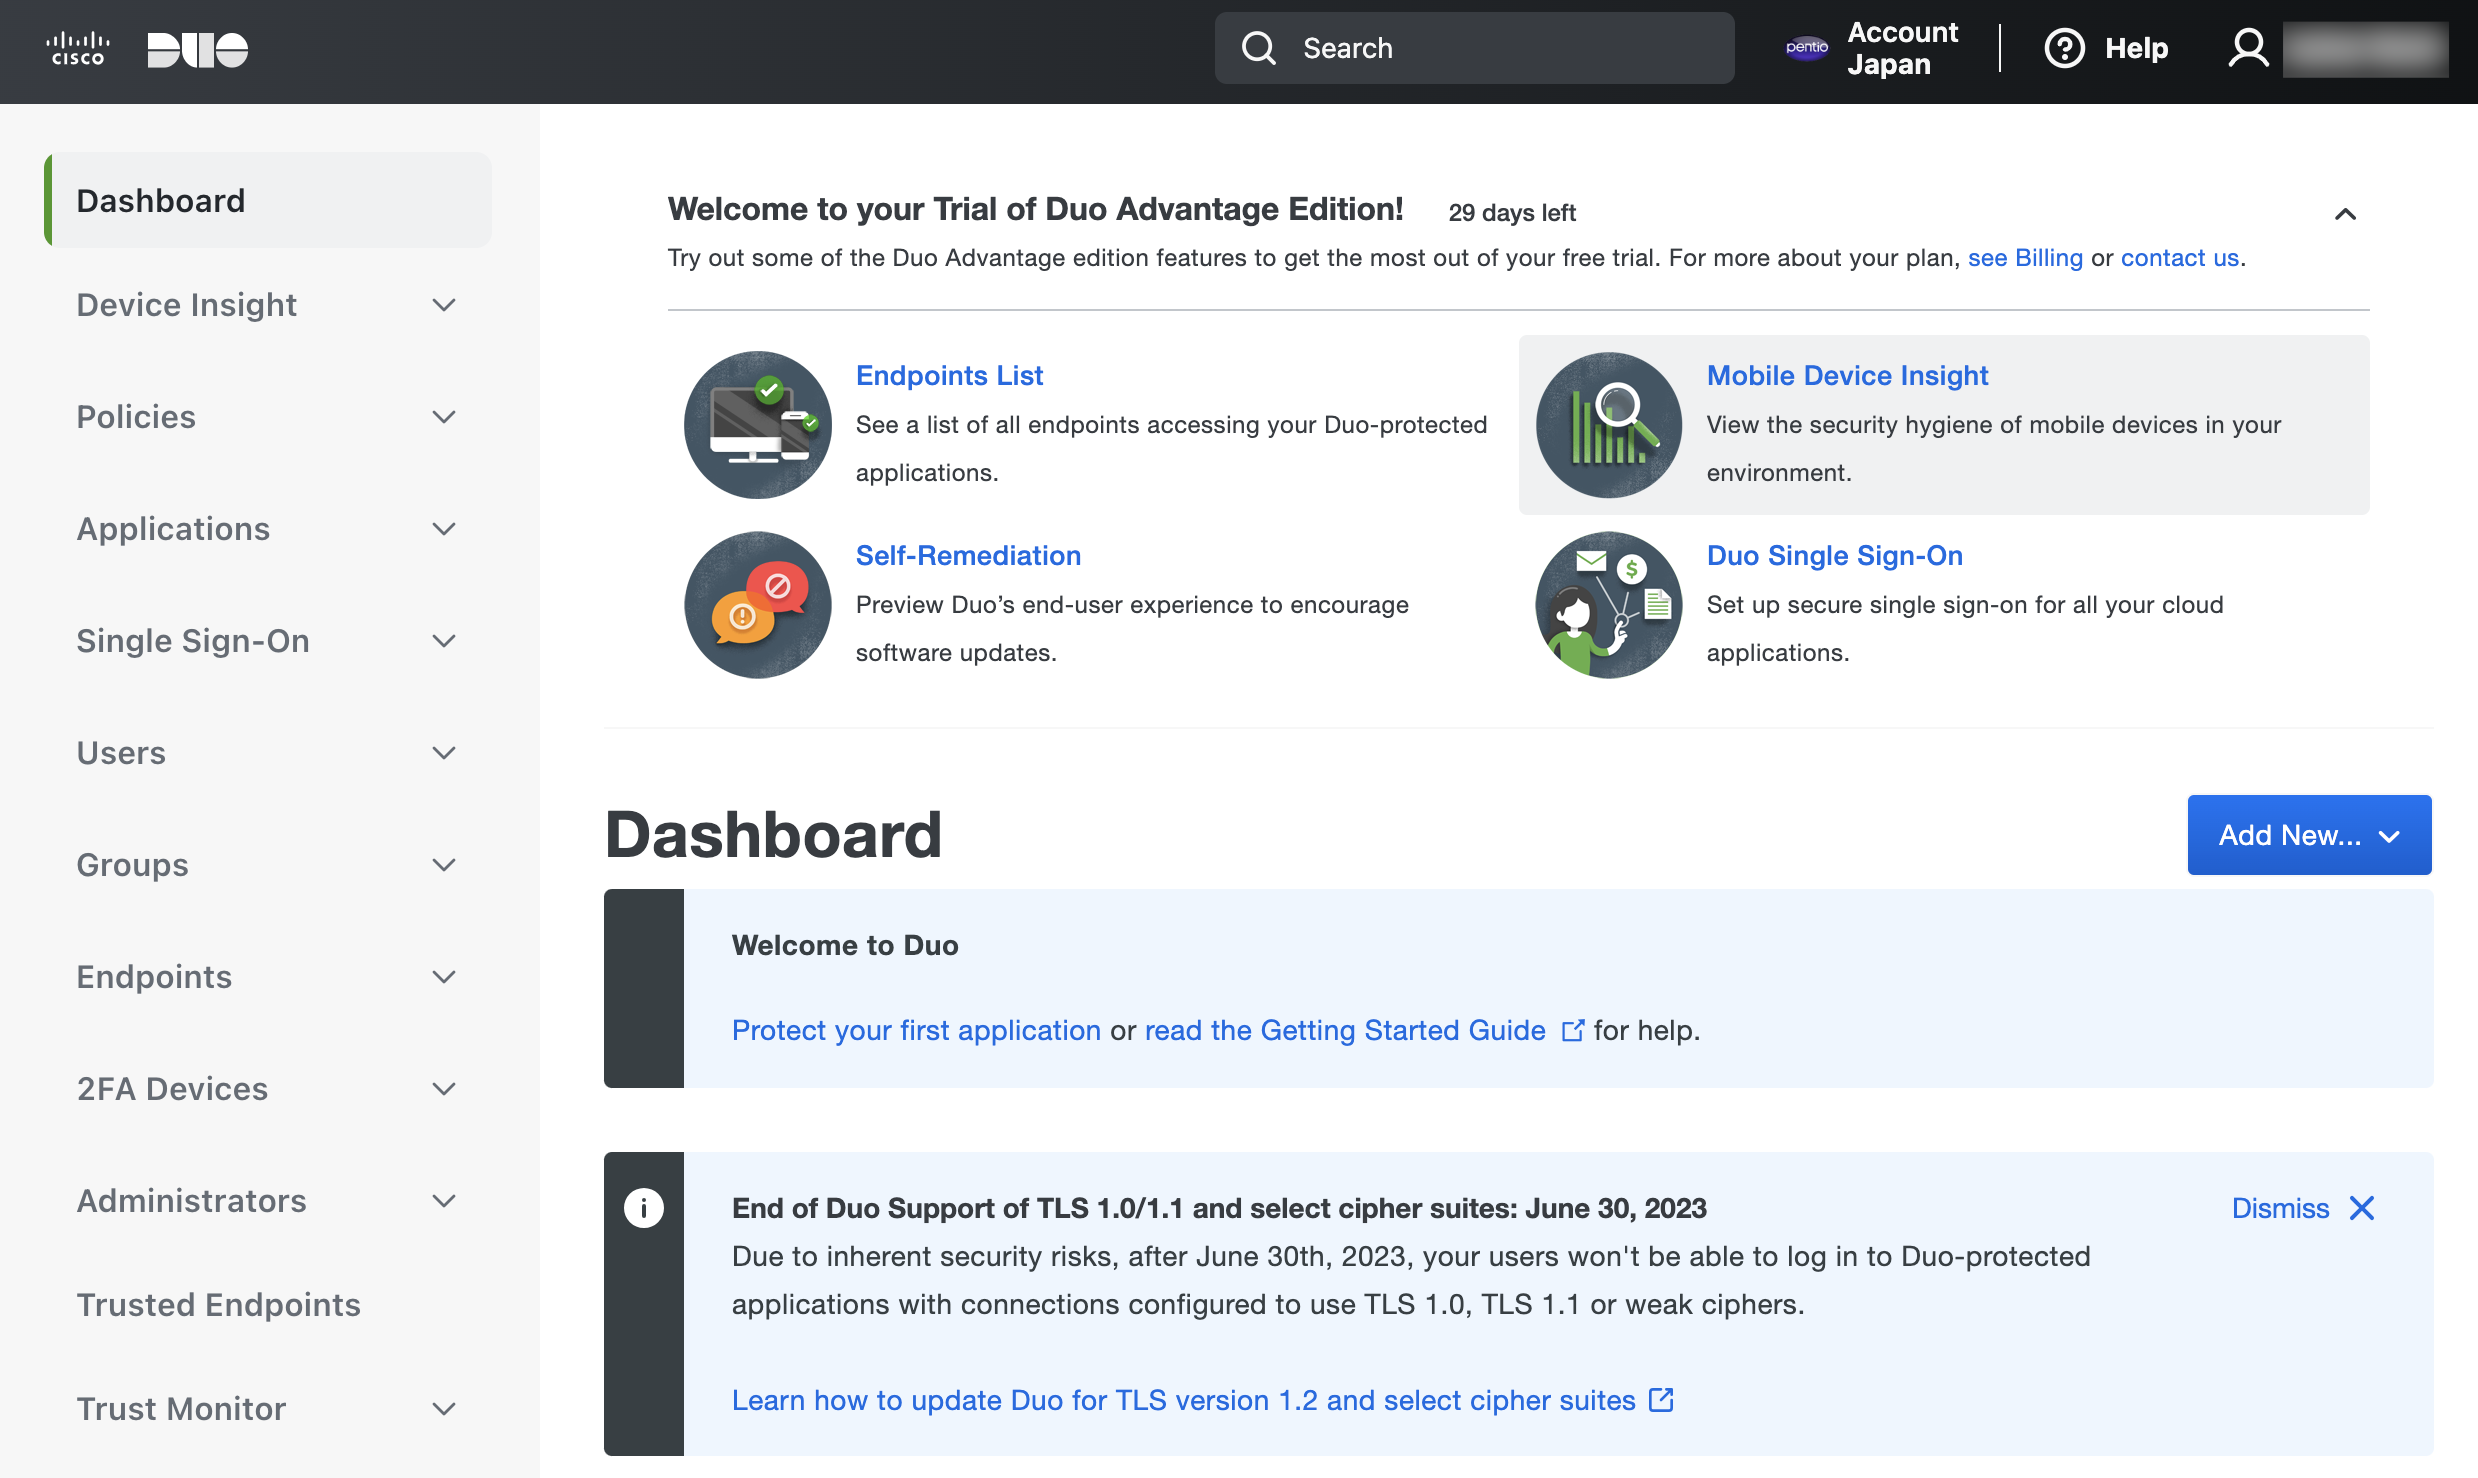Image resolution: width=2478 pixels, height=1478 pixels.
Task: Click the Account Japan label
Action: pyautogui.click(x=1902, y=48)
